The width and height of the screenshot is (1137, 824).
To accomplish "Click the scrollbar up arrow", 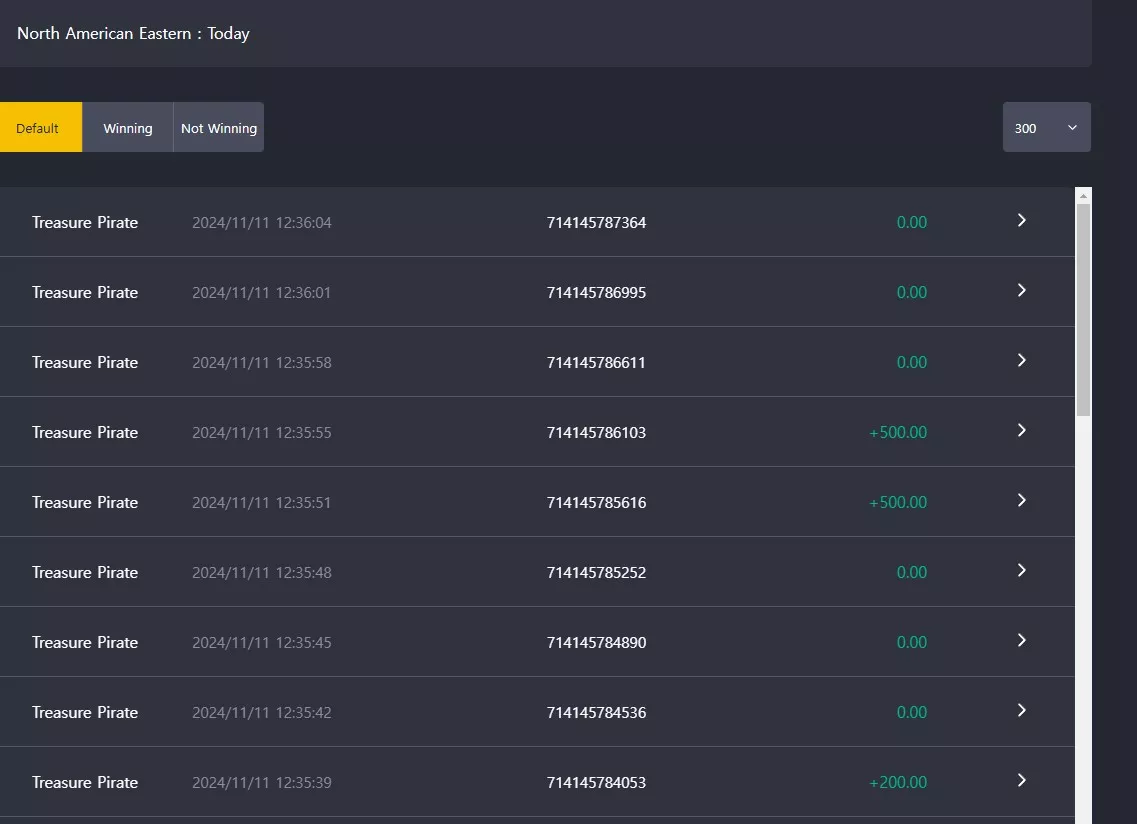I will (x=1083, y=196).
